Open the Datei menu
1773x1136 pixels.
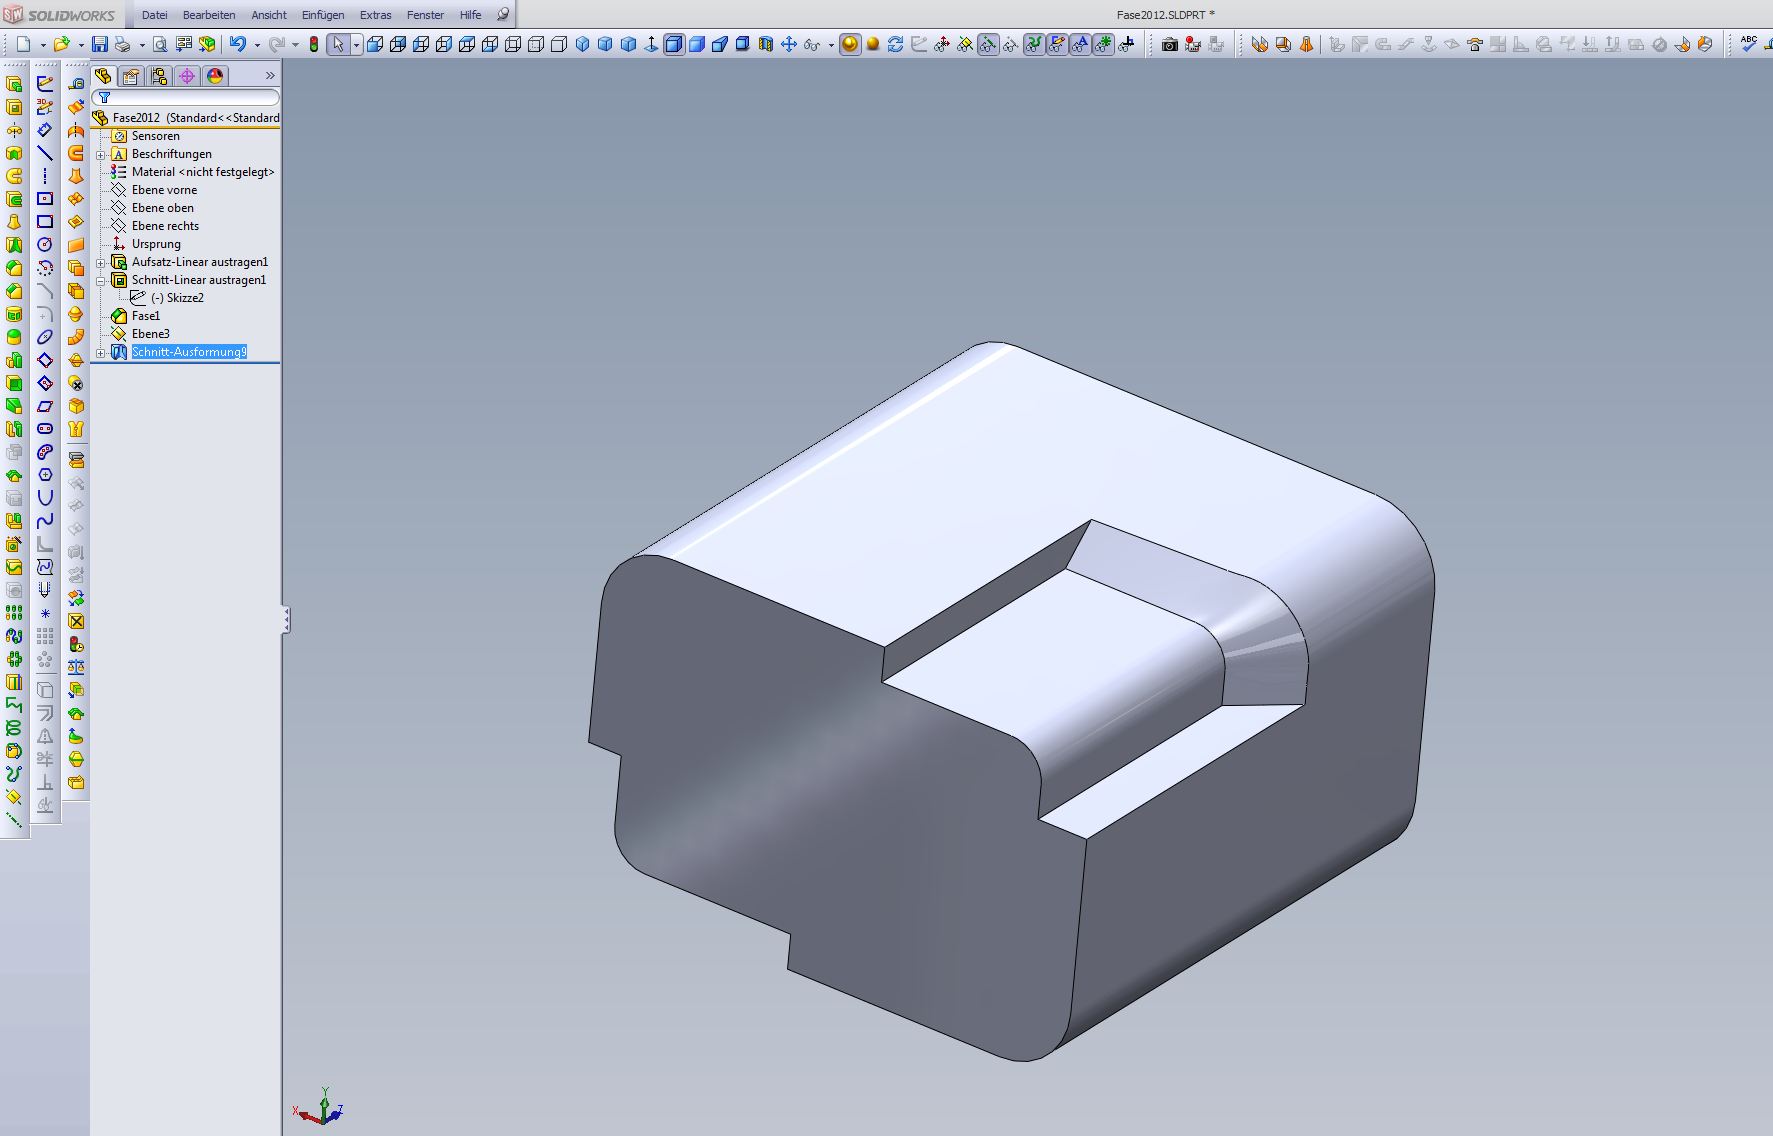(155, 15)
